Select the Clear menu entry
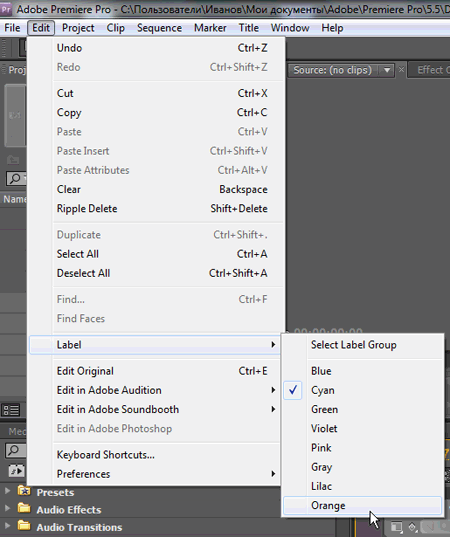450x537 pixels. [157, 189]
